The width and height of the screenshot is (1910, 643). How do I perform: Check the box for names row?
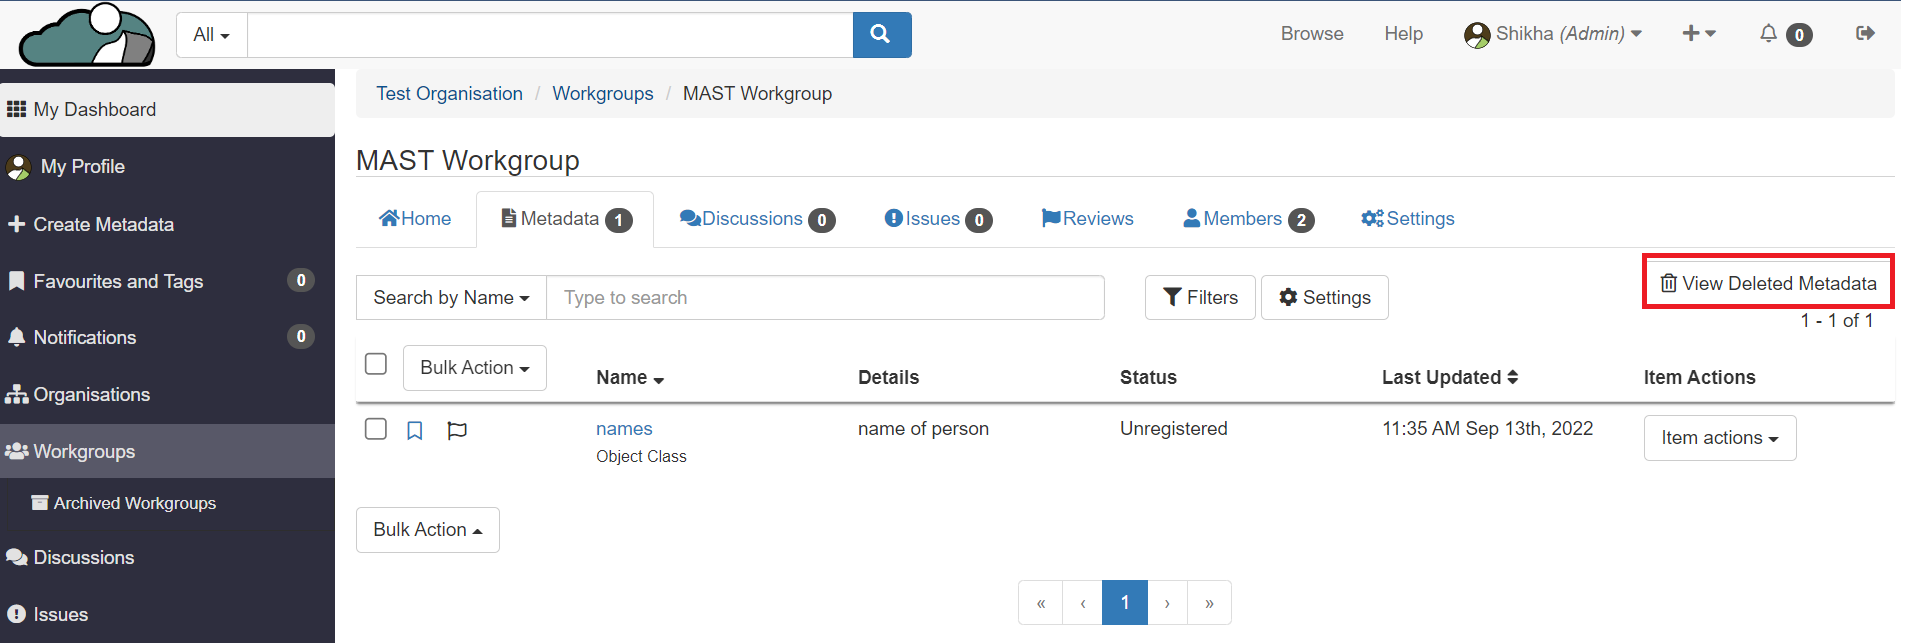(376, 429)
